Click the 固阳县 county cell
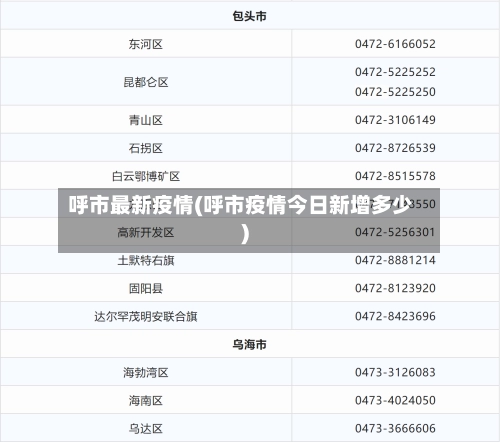This screenshot has width=500, height=442. (x=146, y=288)
